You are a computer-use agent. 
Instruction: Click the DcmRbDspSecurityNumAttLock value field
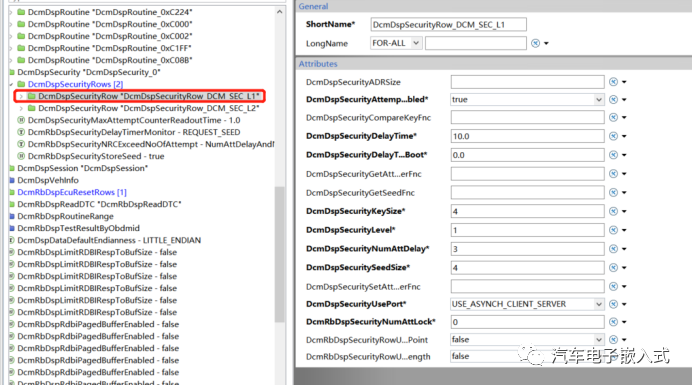click(x=527, y=322)
